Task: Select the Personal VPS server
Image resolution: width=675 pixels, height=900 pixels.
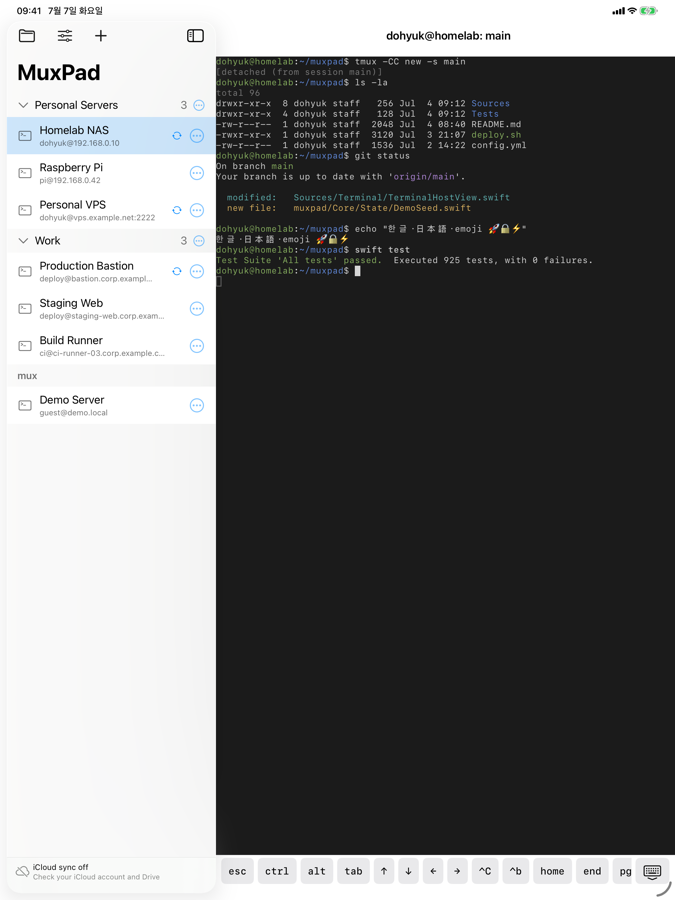Action: tap(111, 210)
